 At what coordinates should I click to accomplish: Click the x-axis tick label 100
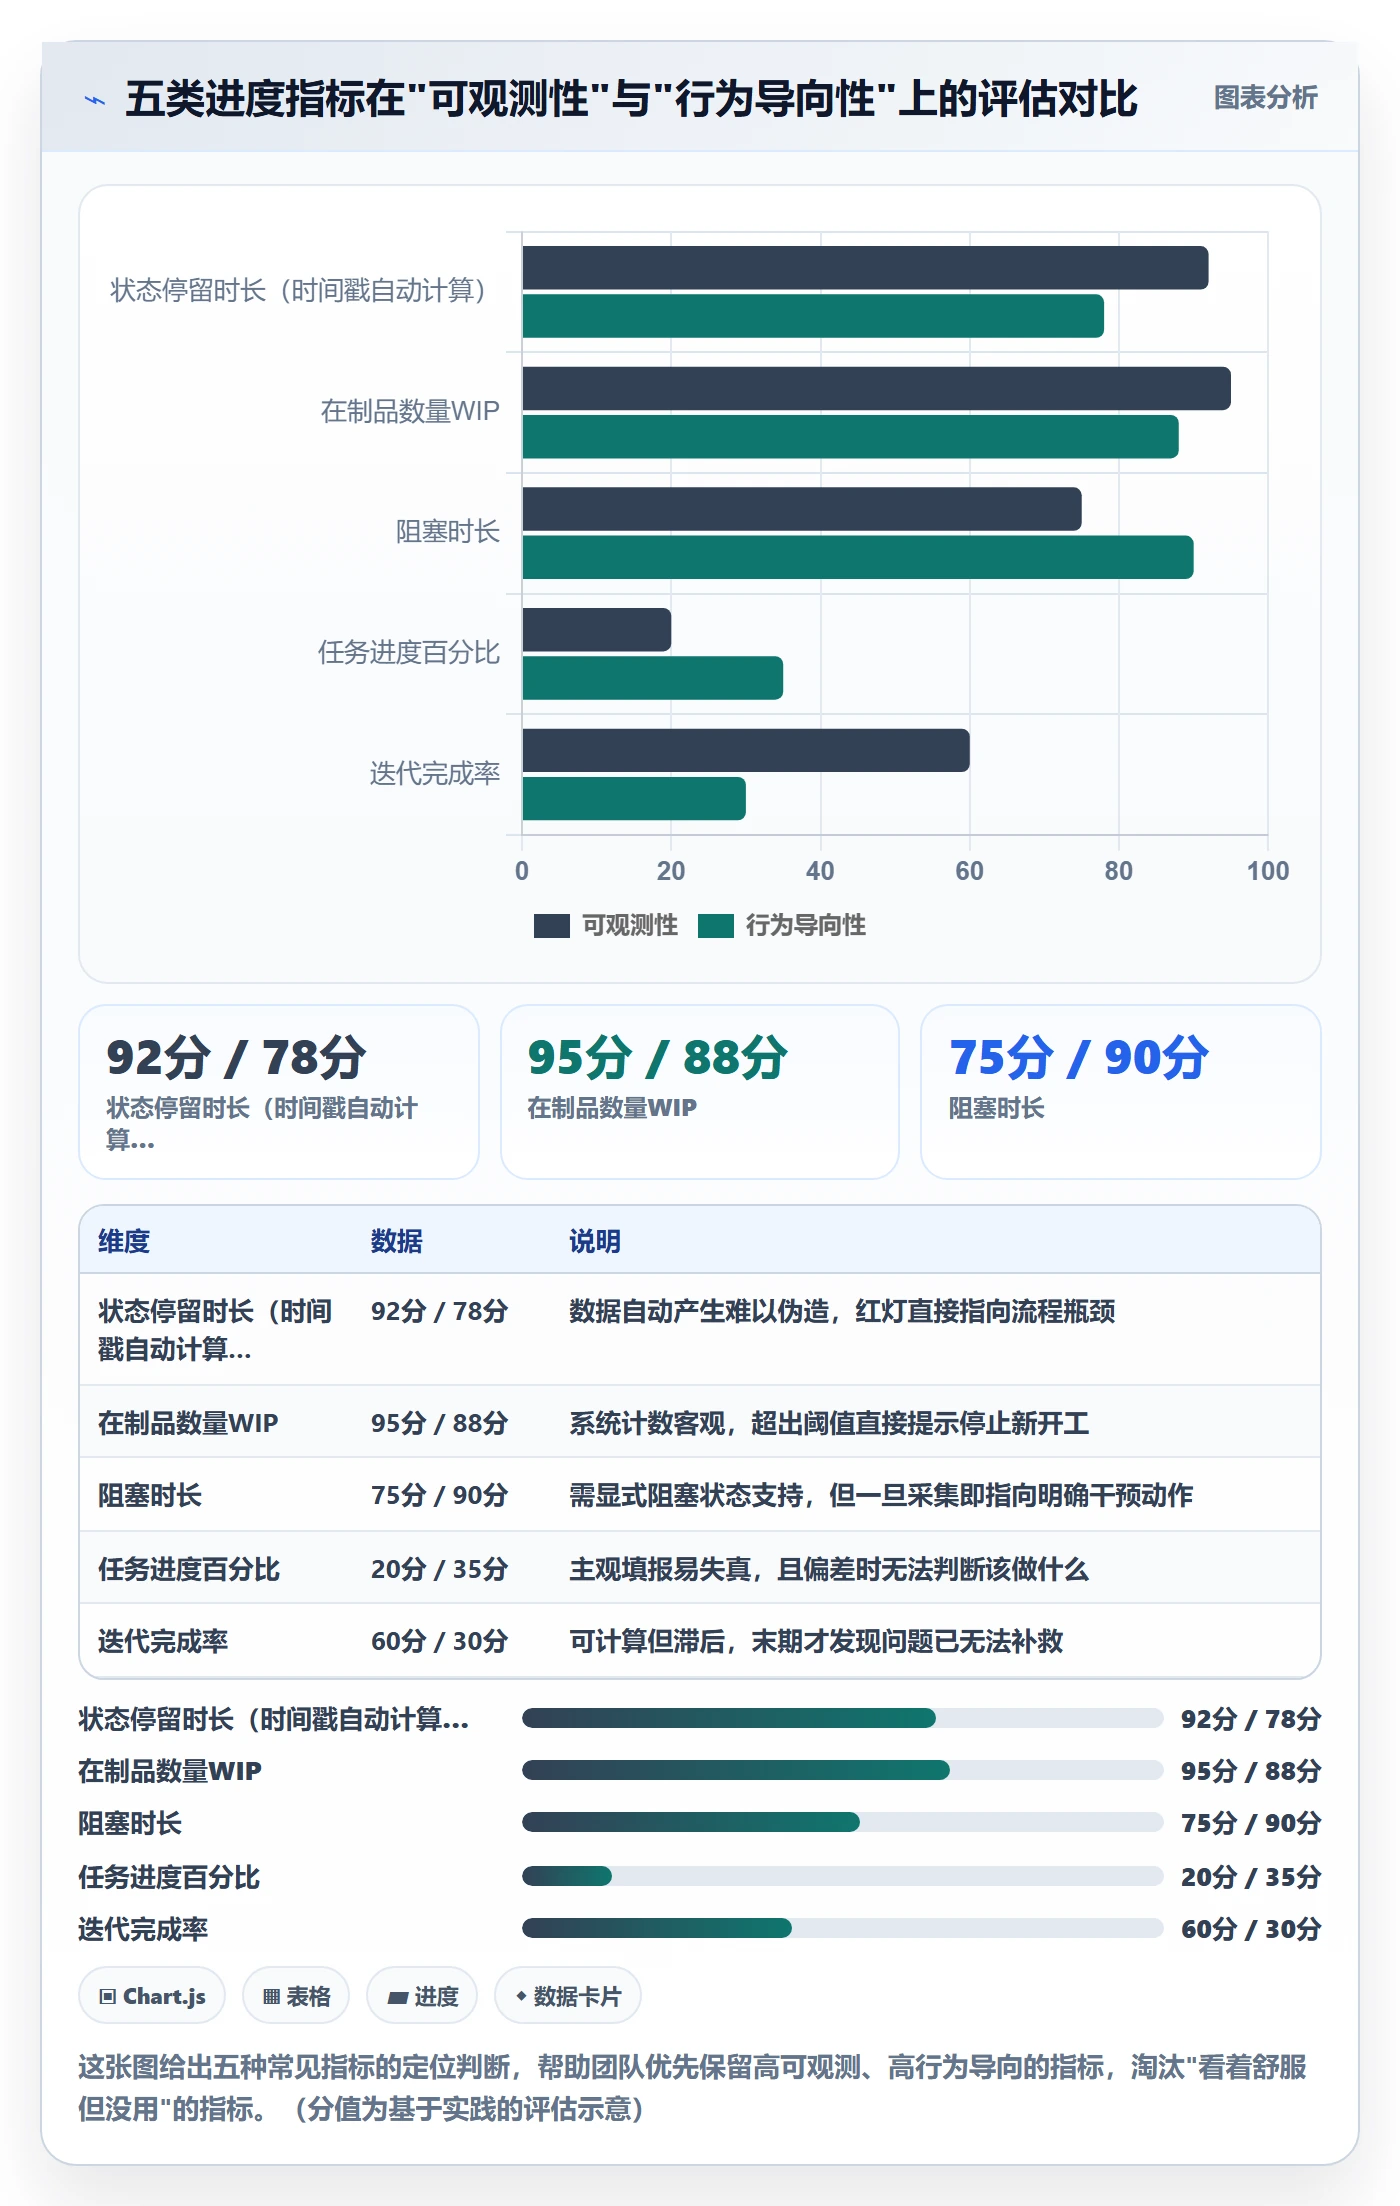pyautogui.click(x=1267, y=871)
